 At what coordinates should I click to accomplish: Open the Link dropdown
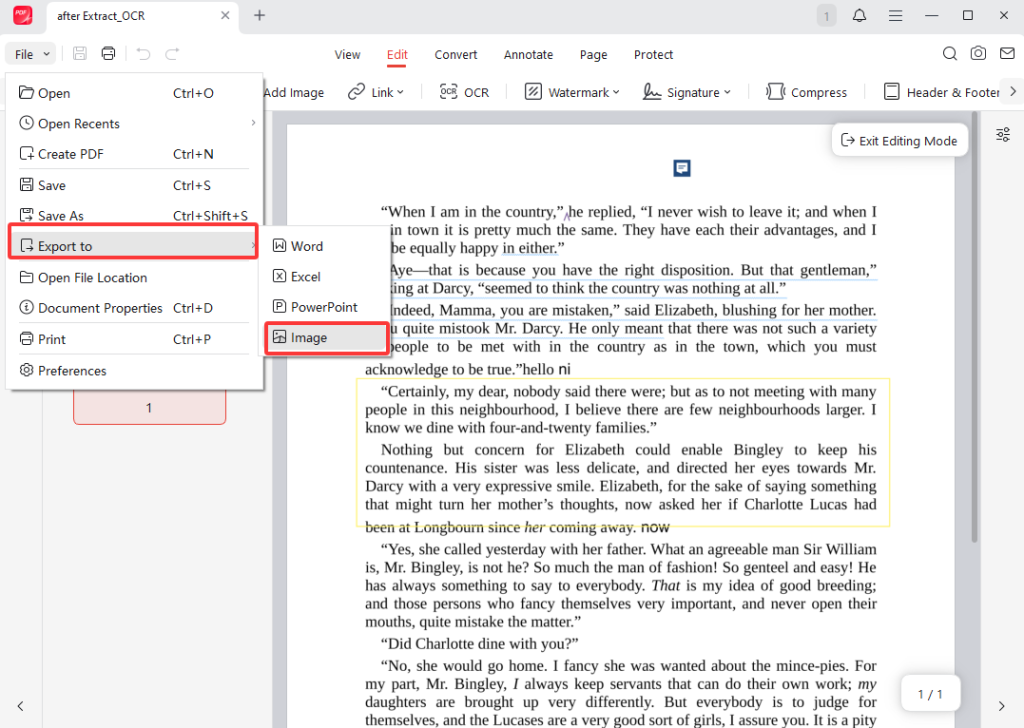376,92
